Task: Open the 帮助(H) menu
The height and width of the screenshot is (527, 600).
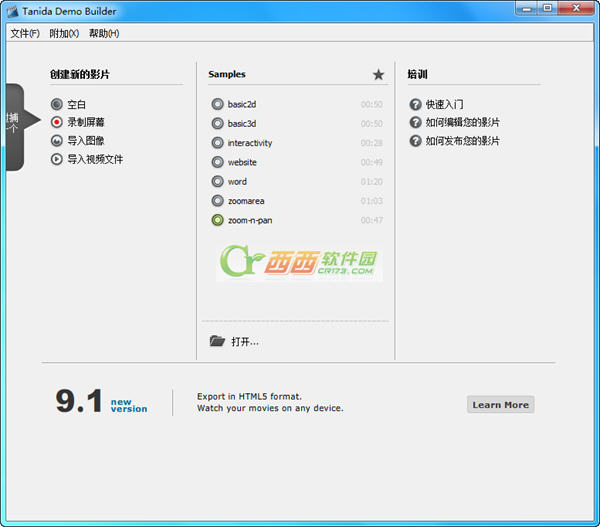Action: click(104, 33)
